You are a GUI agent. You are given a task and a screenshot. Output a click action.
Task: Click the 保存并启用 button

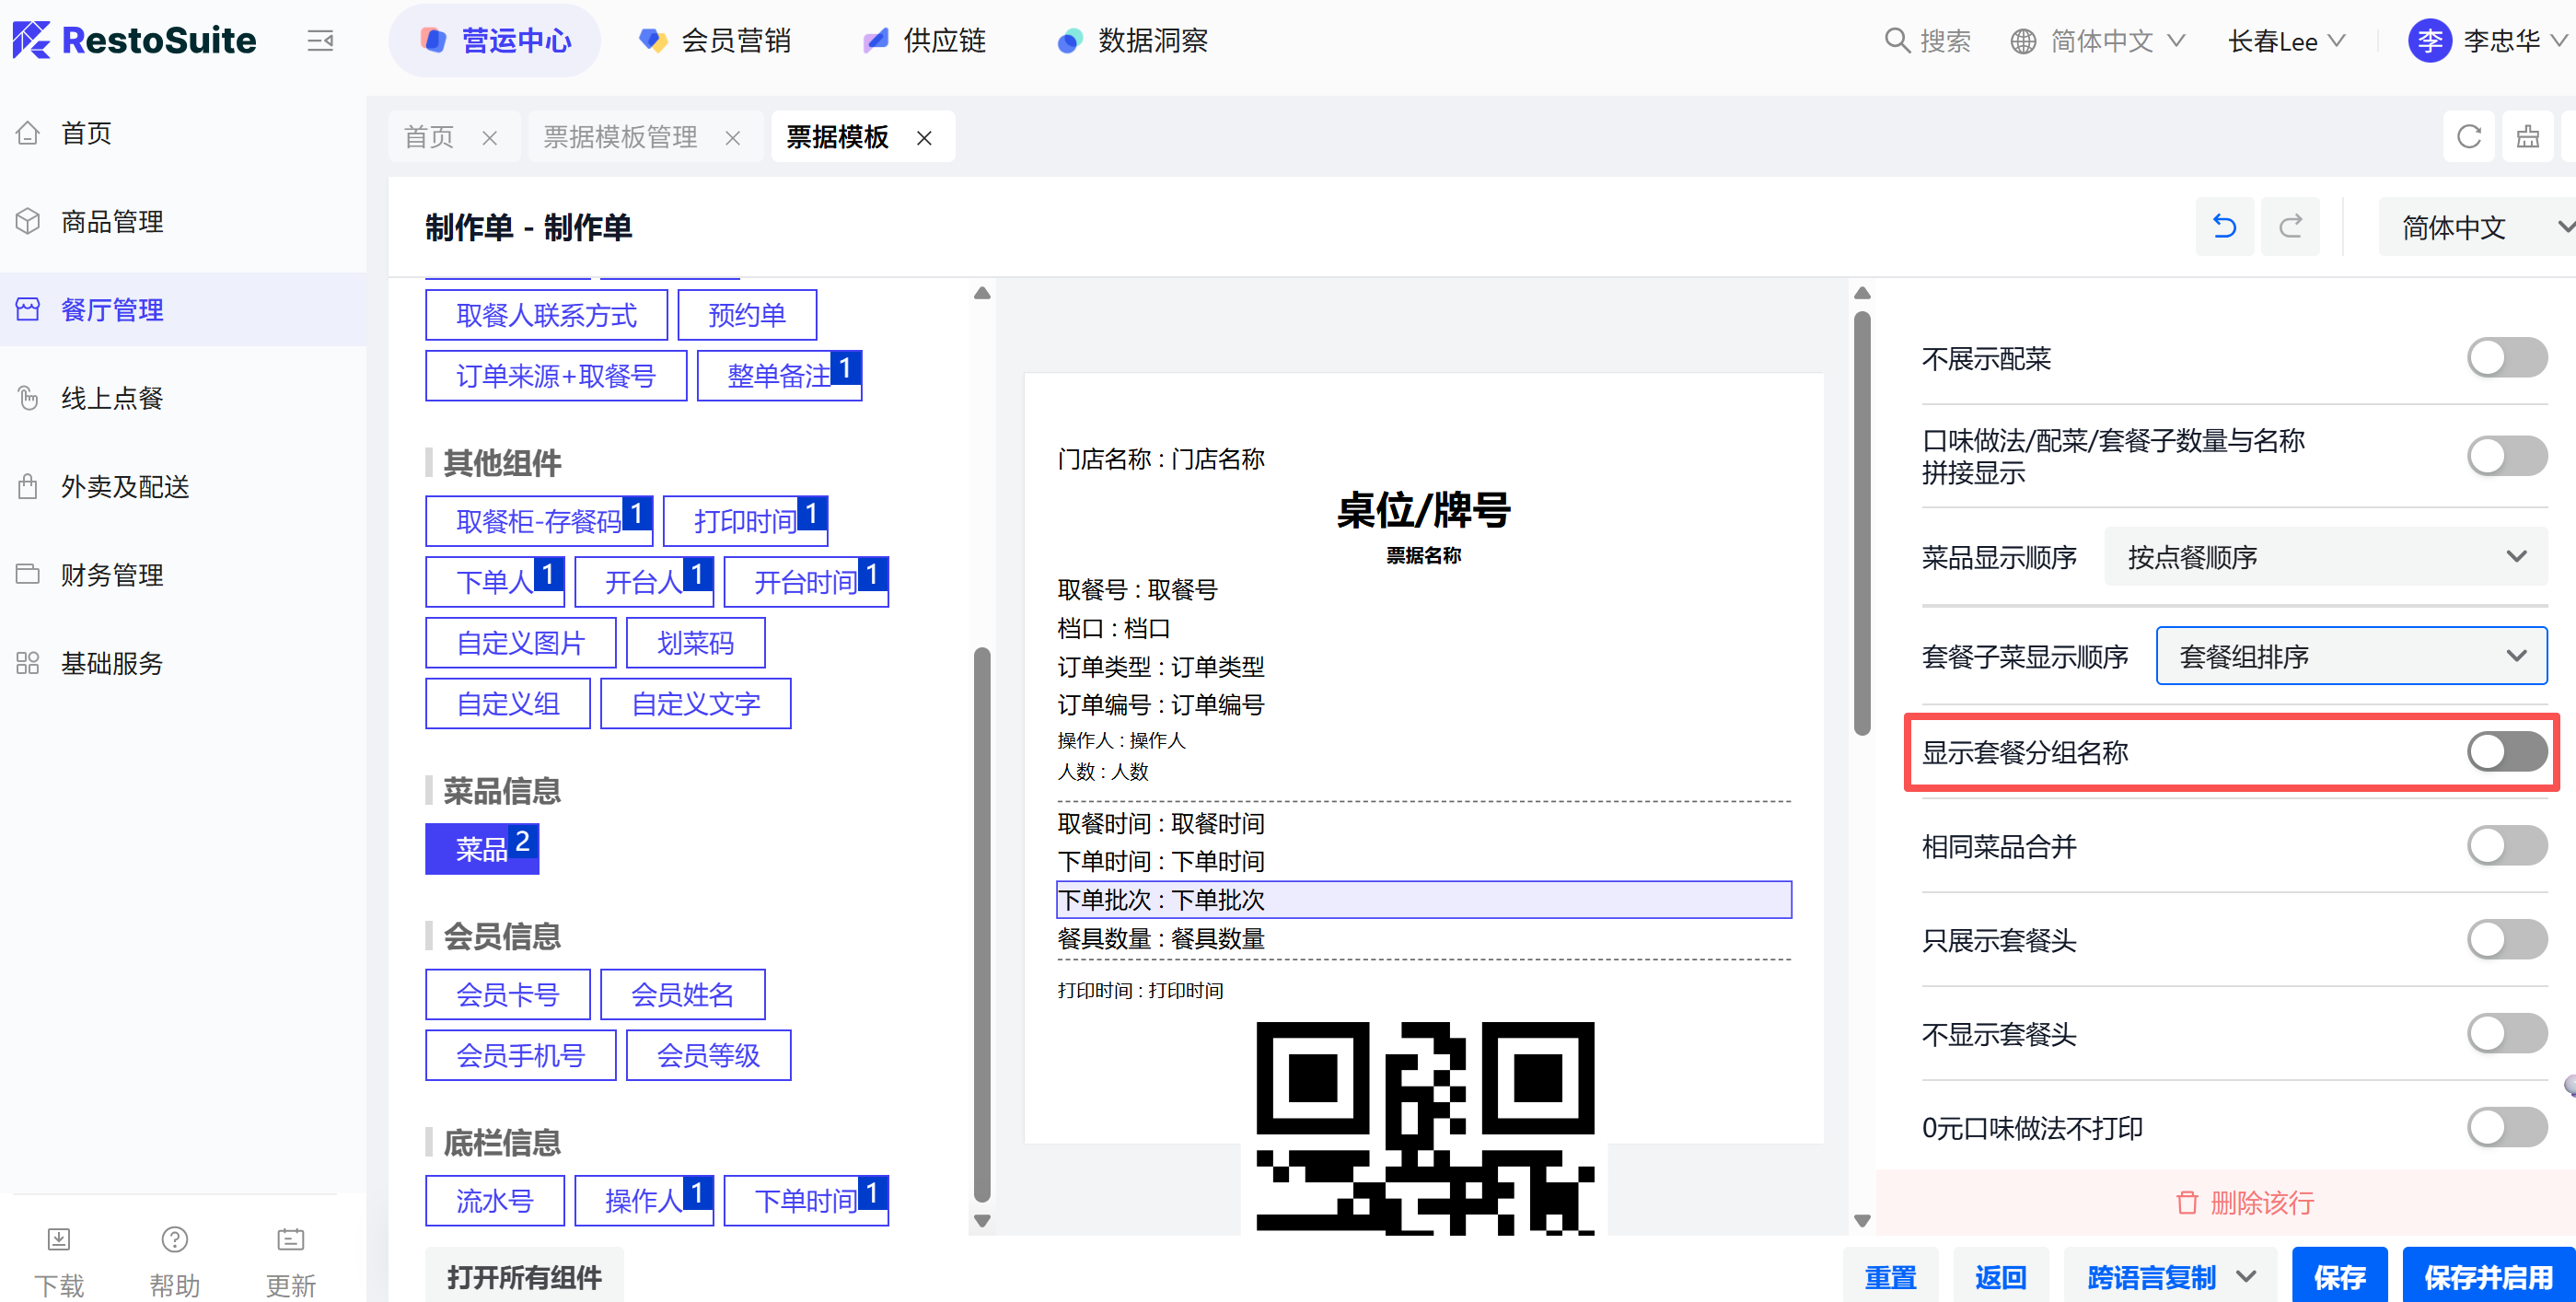point(2486,1276)
